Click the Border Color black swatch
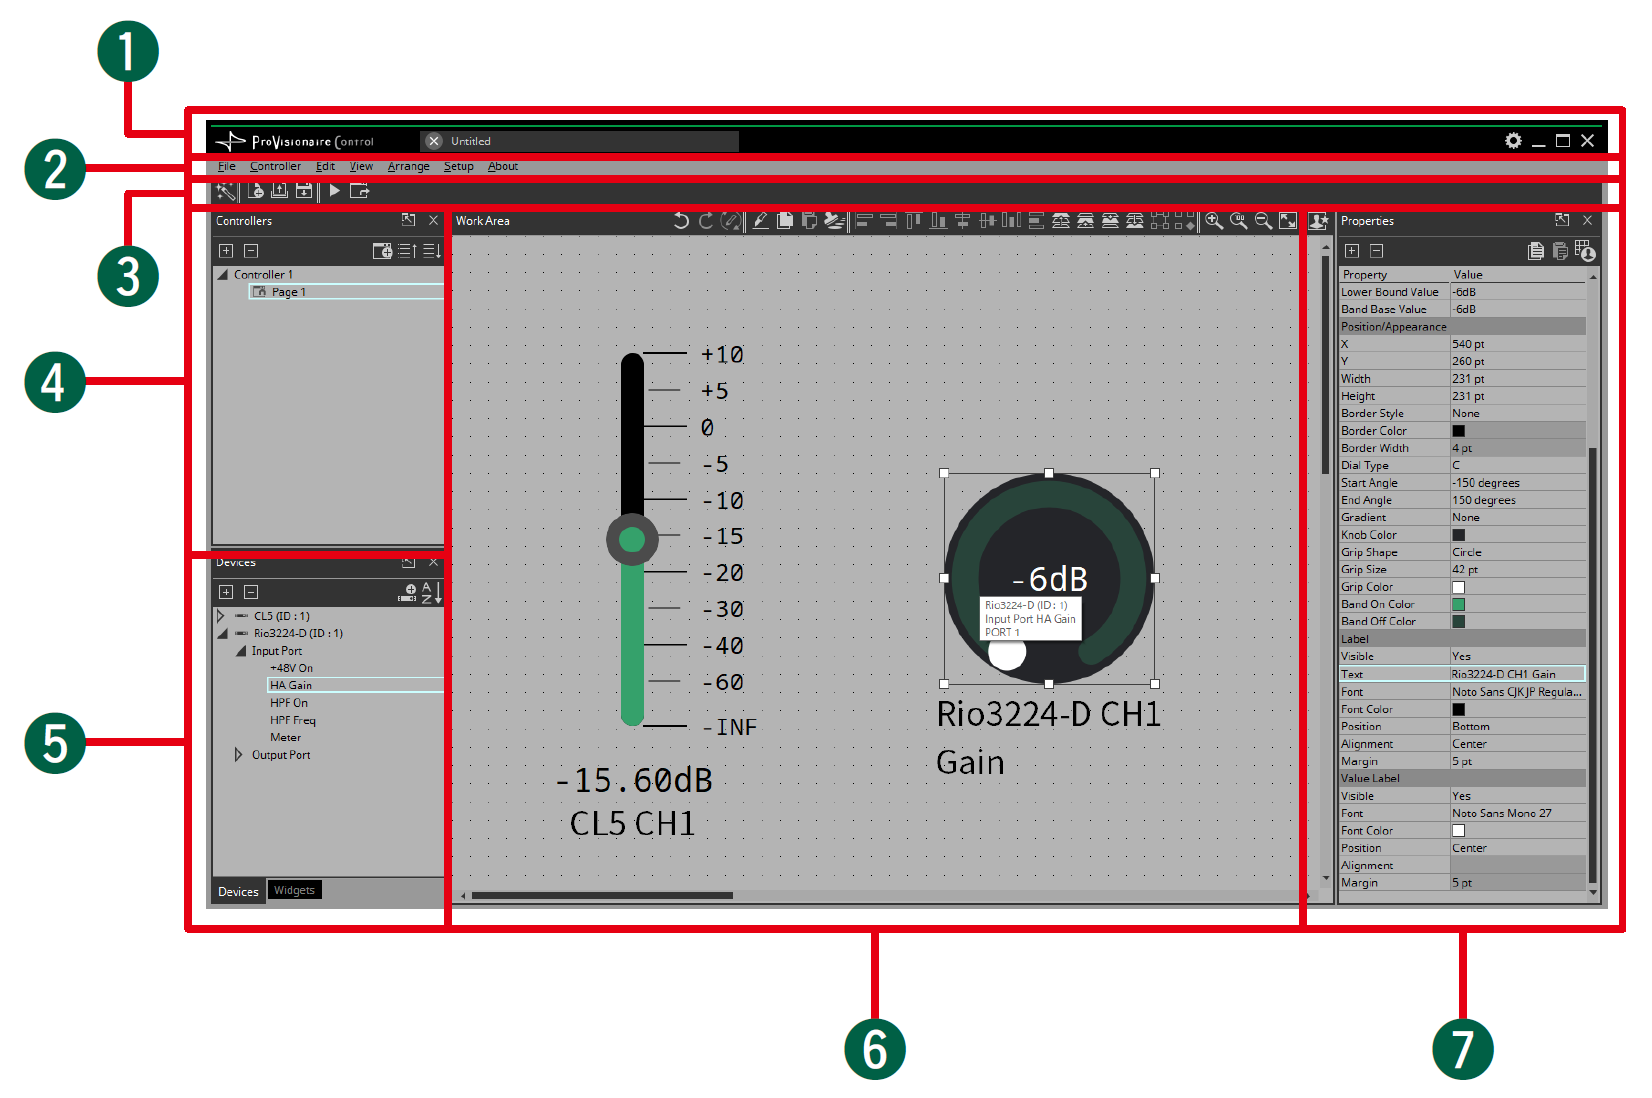 1458,431
